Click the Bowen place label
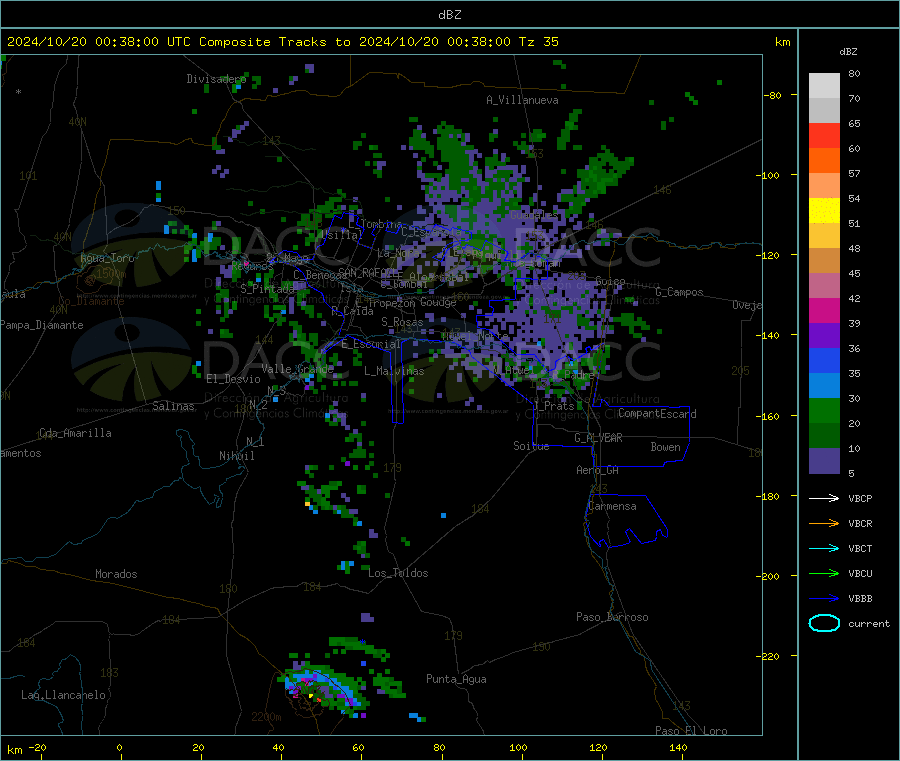 (665, 447)
